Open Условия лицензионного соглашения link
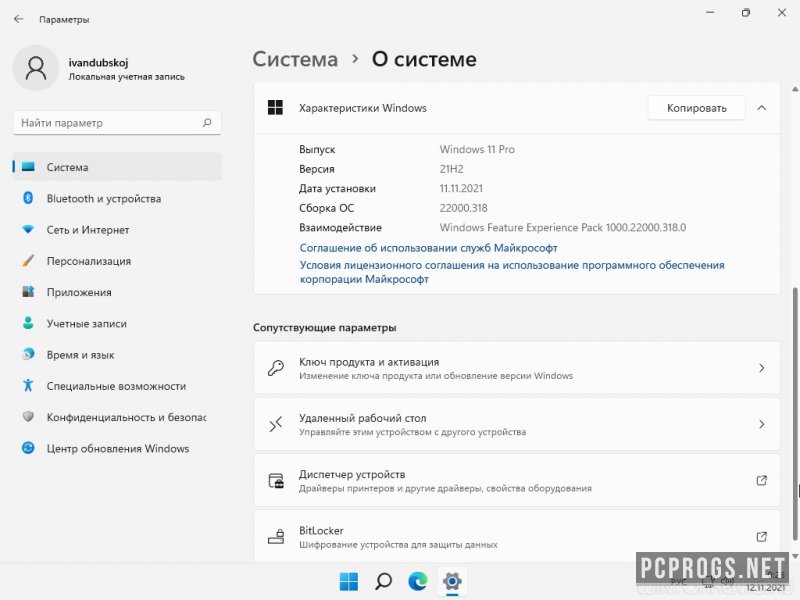Screen dimensions: 800x600 coord(512,272)
